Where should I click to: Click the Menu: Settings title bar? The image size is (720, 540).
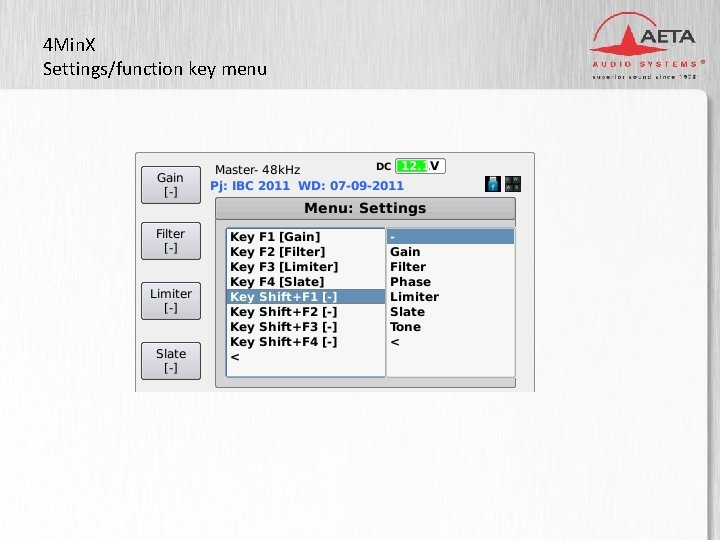click(x=366, y=208)
